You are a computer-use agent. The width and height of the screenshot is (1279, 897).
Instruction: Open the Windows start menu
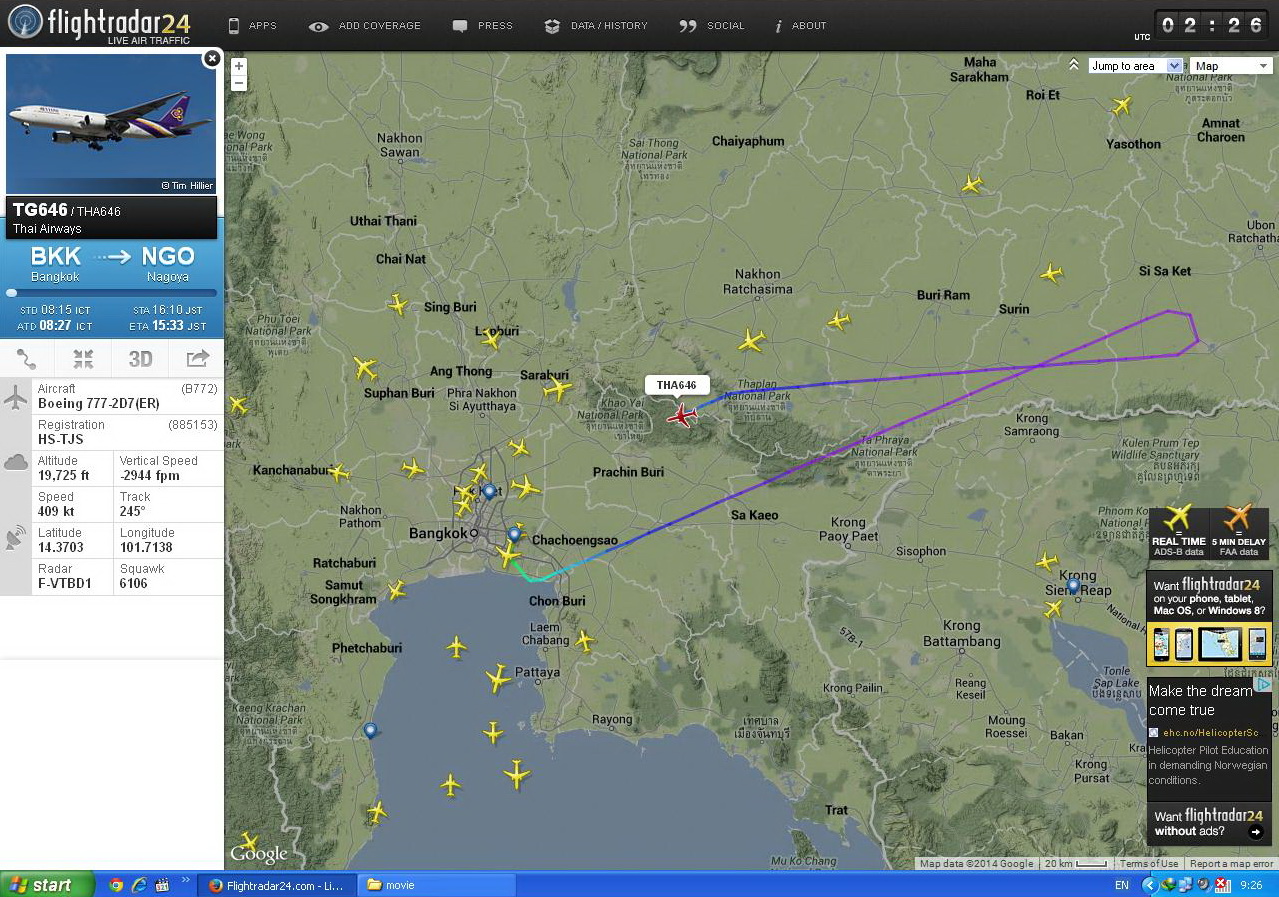[47, 885]
